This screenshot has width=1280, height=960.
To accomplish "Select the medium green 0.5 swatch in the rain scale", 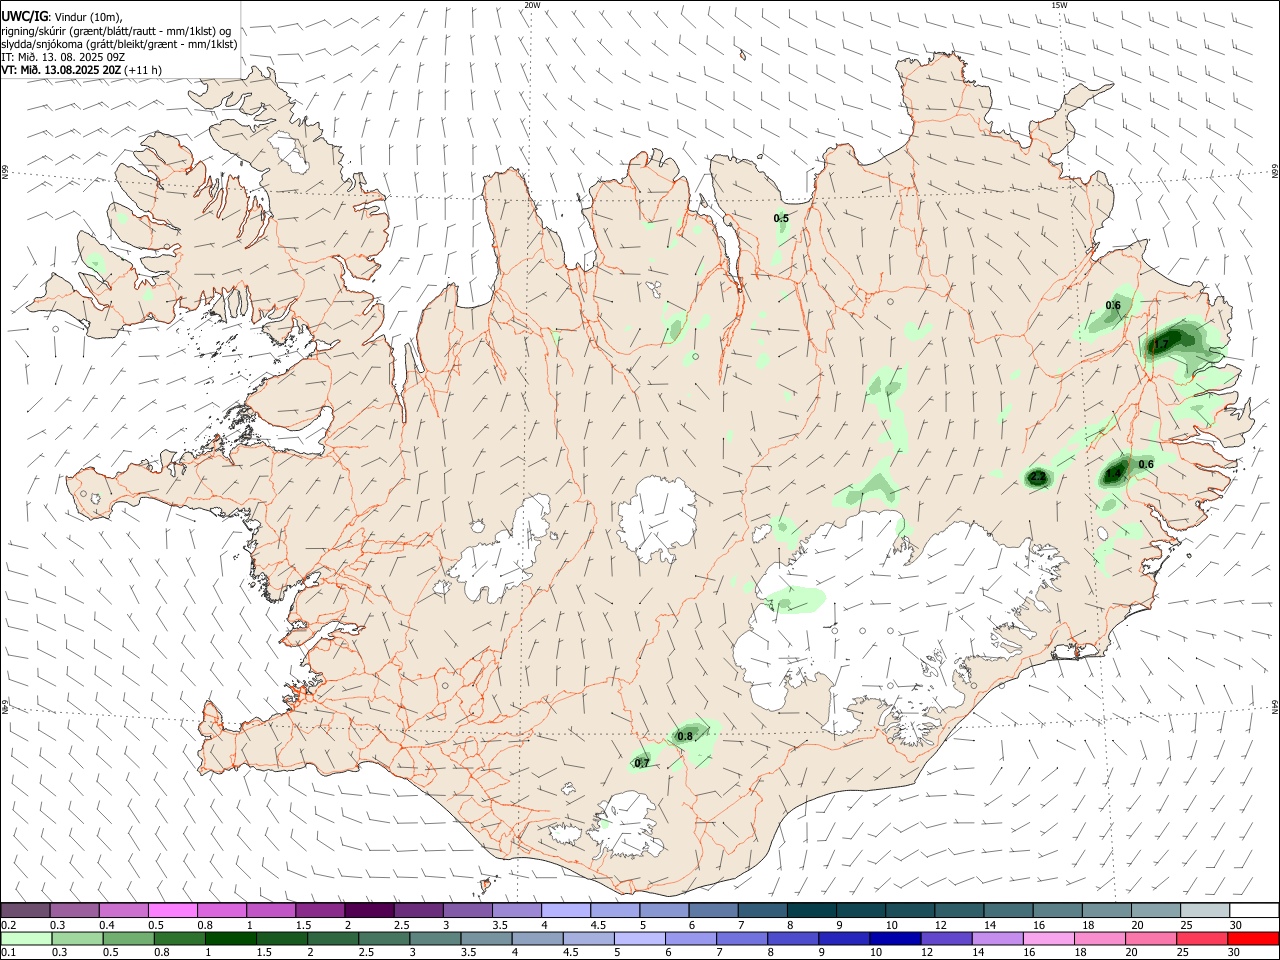I will point(128,938).
